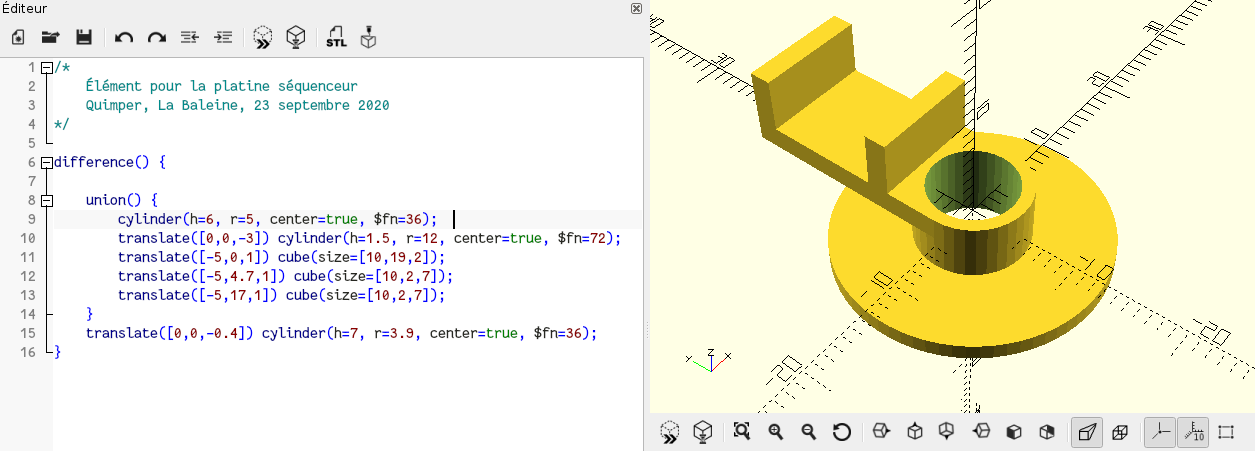
Task: Click the 'translate([0,0,-0.4])' code line
Action: pyautogui.click(x=341, y=333)
